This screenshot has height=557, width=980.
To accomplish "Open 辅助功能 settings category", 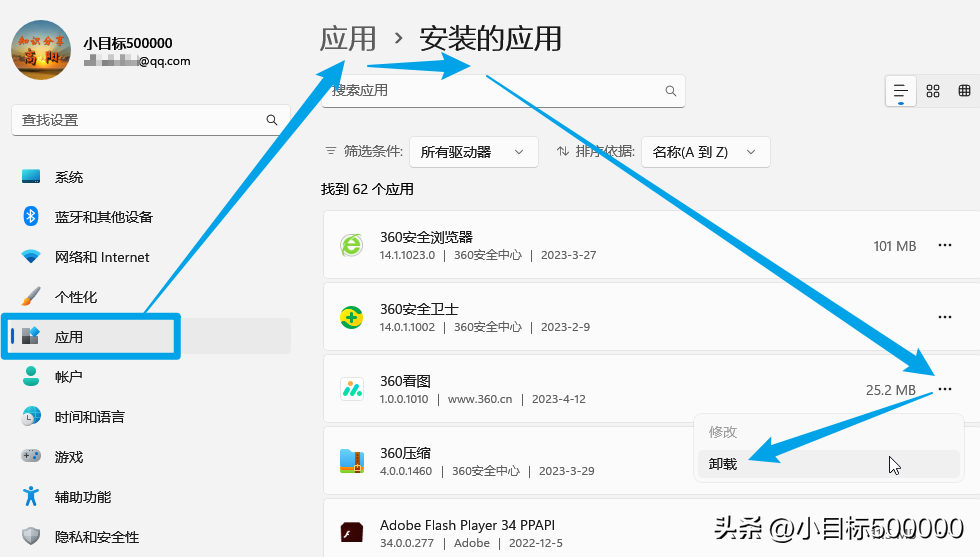I will pyautogui.click(x=82, y=497).
